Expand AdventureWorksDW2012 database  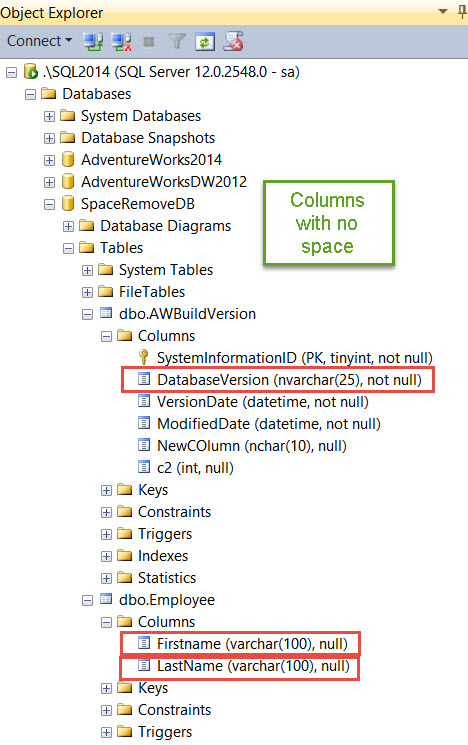tap(49, 182)
